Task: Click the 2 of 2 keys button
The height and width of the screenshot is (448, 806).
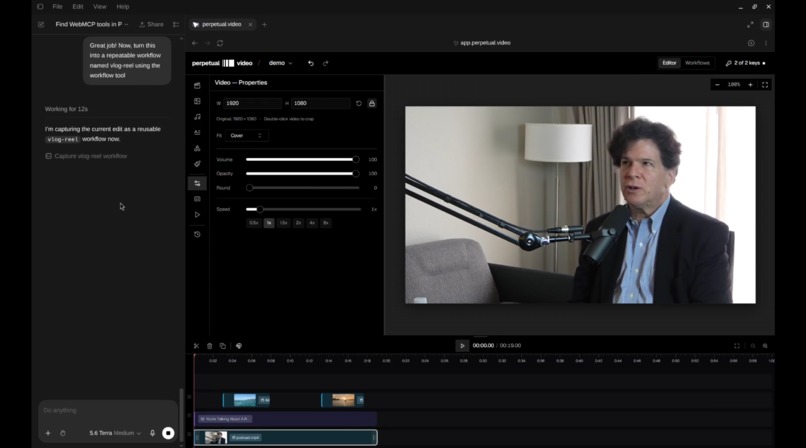Action: [745, 63]
